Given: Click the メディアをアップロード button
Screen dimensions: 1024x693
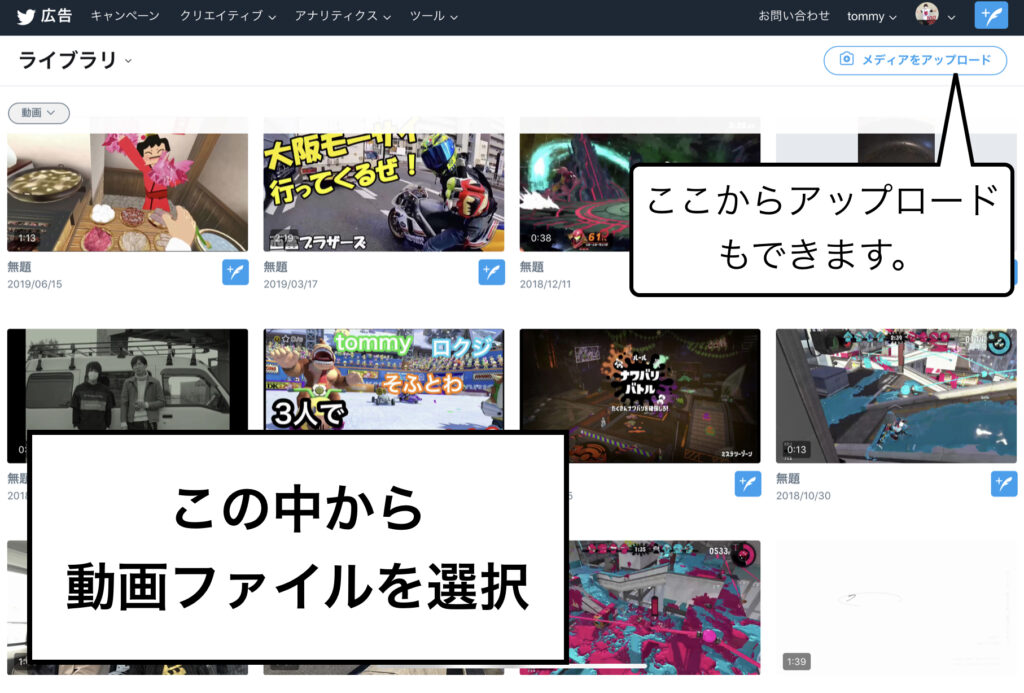Looking at the screenshot, I should [x=915, y=60].
